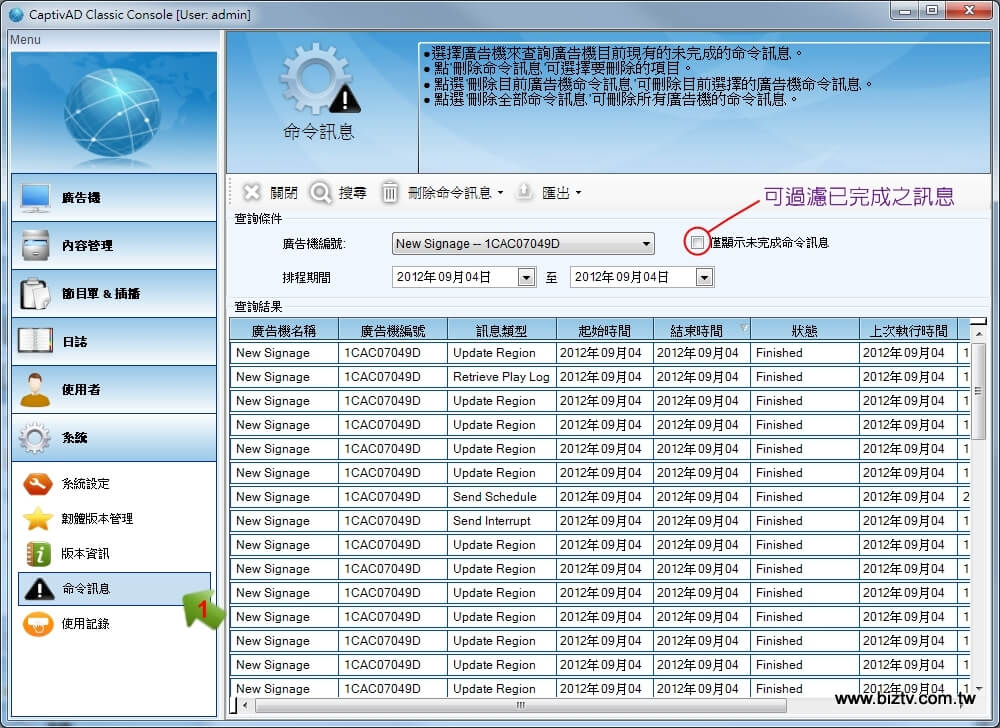Open the 內容管理 sidebar section
This screenshot has width=1000, height=728.
[113, 246]
